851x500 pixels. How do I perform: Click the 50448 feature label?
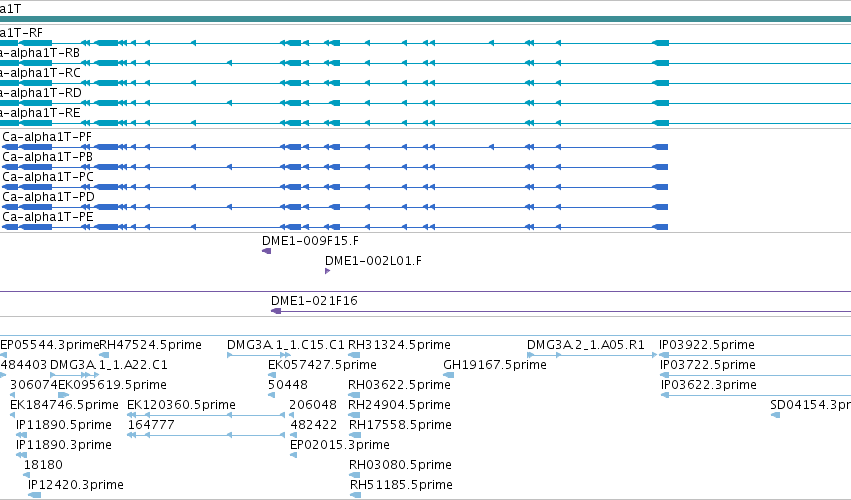point(288,385)
